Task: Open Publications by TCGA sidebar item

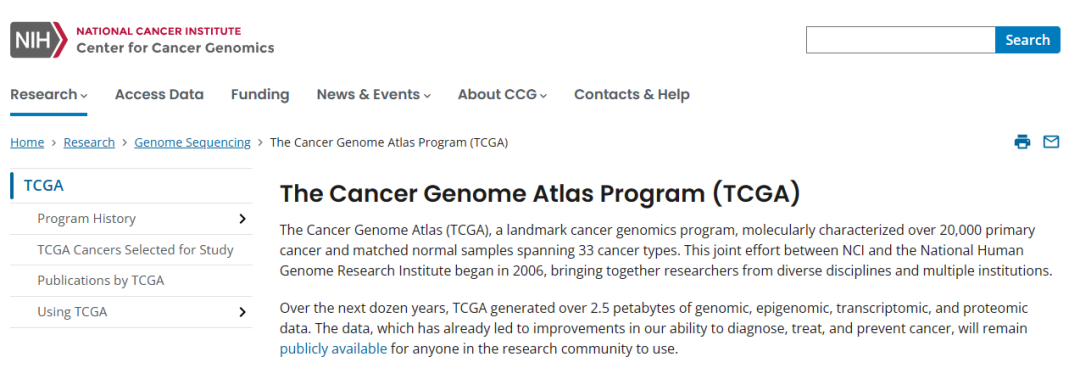Action: 101,280
